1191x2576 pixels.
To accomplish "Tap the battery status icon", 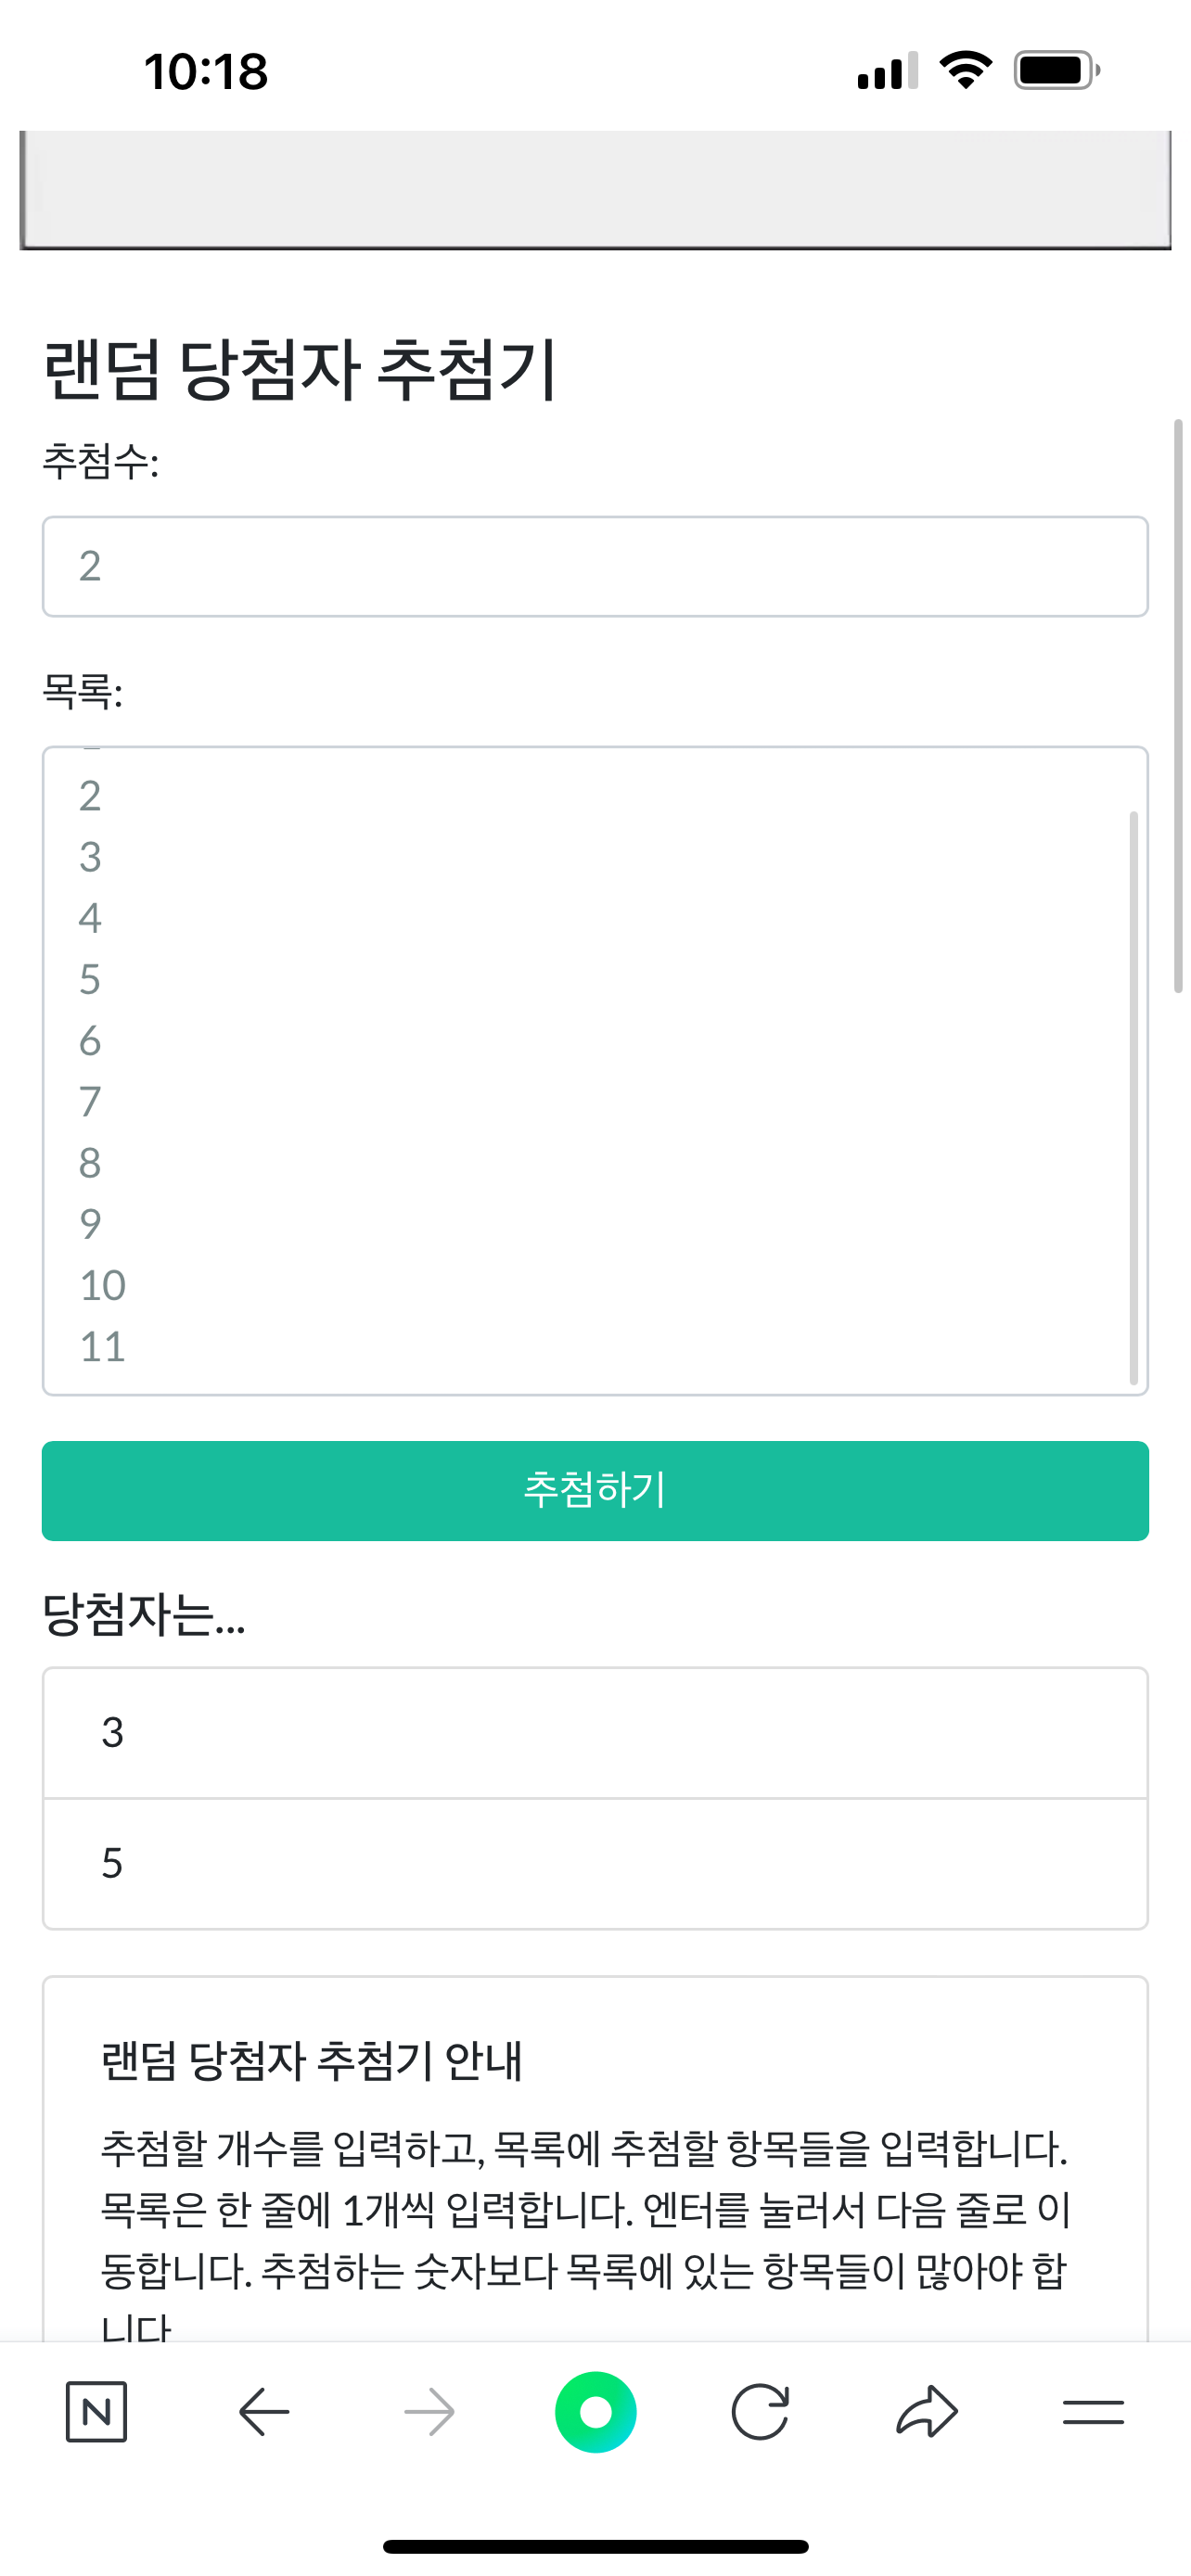I will coord(1056,71).
